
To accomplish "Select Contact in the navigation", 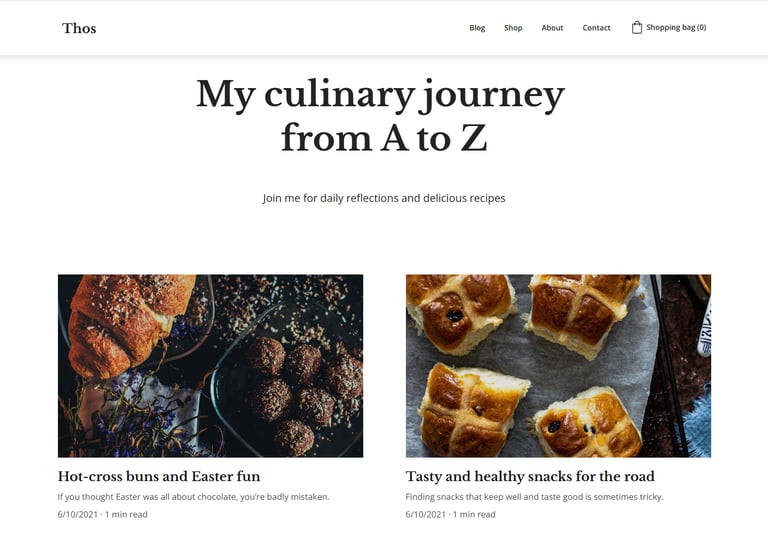I will [596, 28].
